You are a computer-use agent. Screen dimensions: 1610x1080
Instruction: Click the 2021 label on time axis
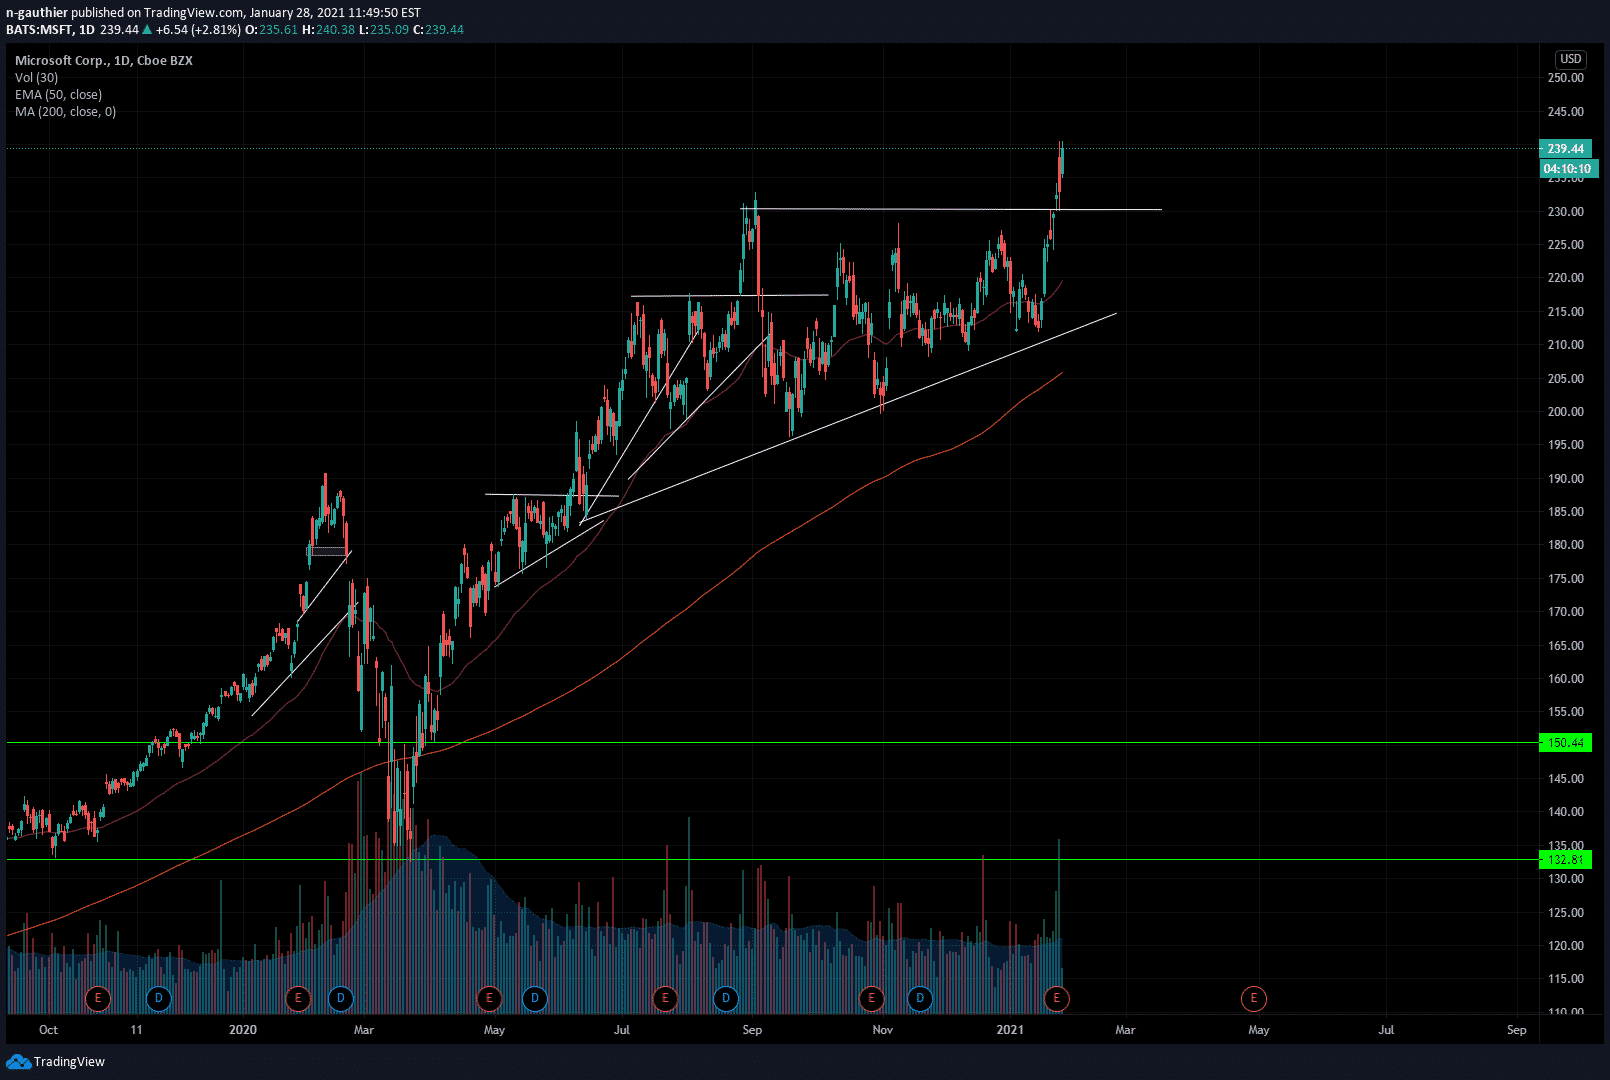tap(1010, 1030)
